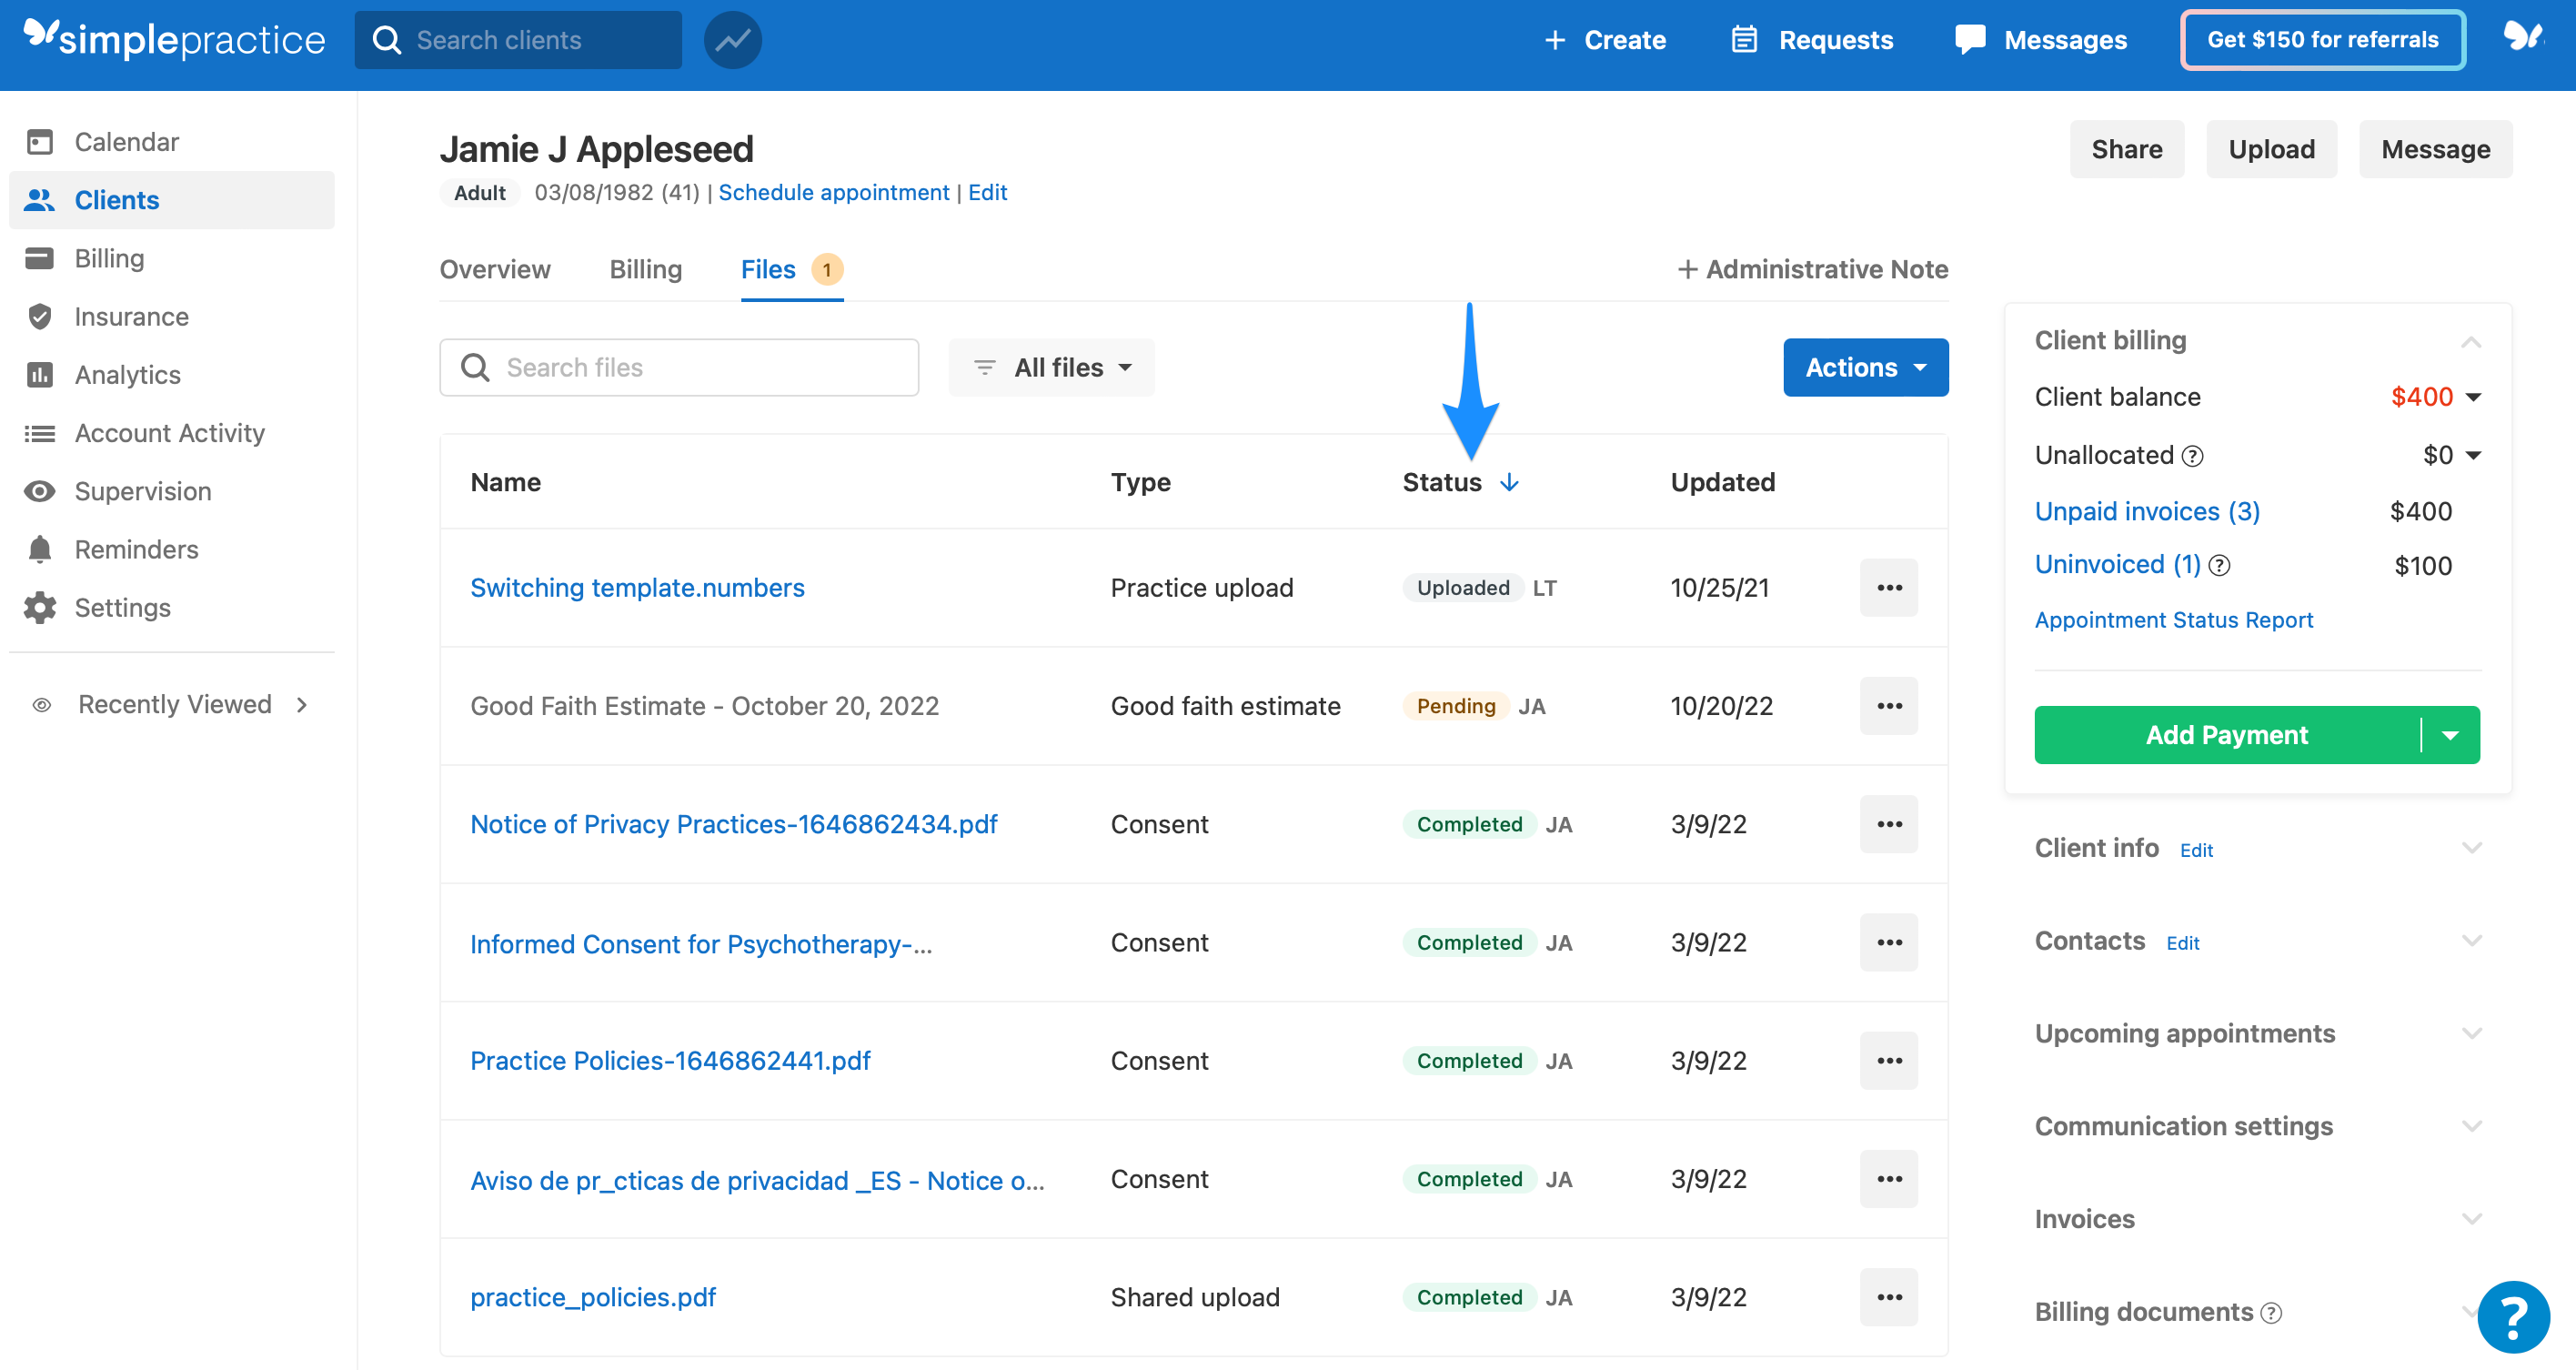
Task: Collapse the Client billing section
Action: click(2472, 341)
